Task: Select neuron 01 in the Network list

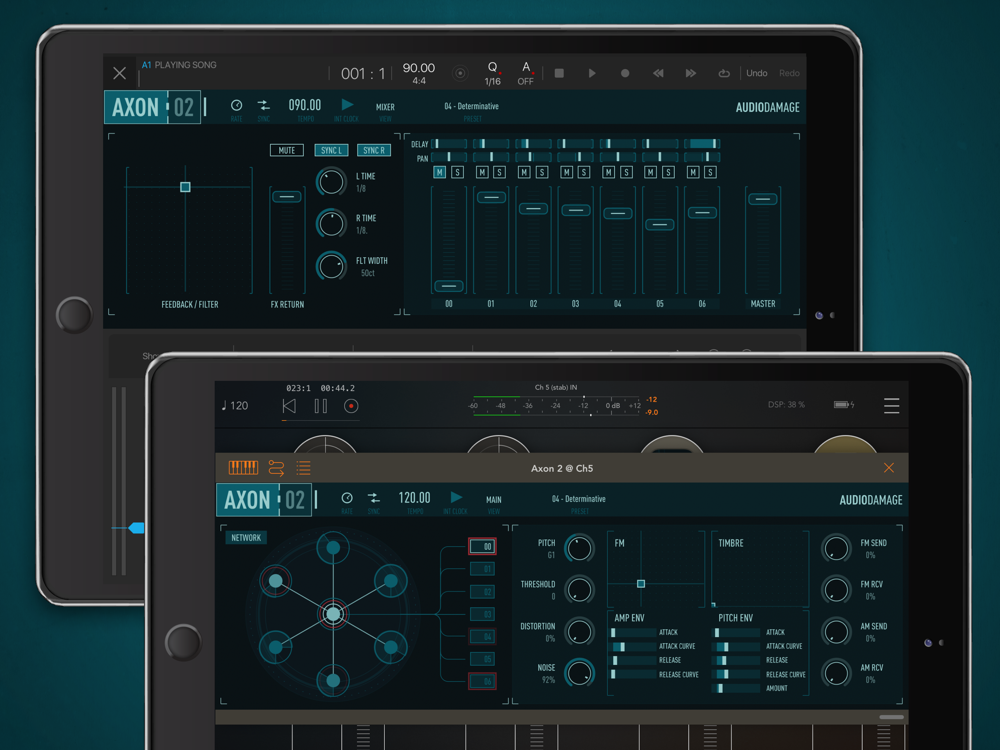Action: click(483, 569)
